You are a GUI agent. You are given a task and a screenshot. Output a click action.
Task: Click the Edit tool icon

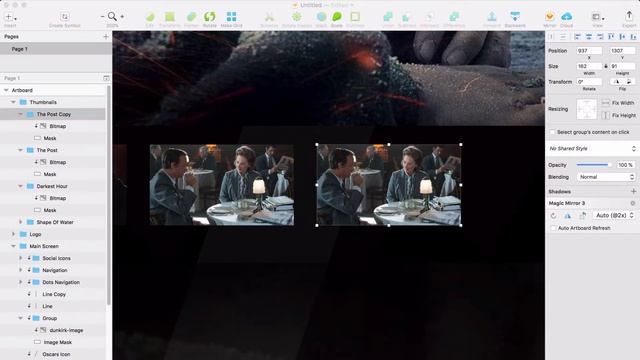[150, 17]
